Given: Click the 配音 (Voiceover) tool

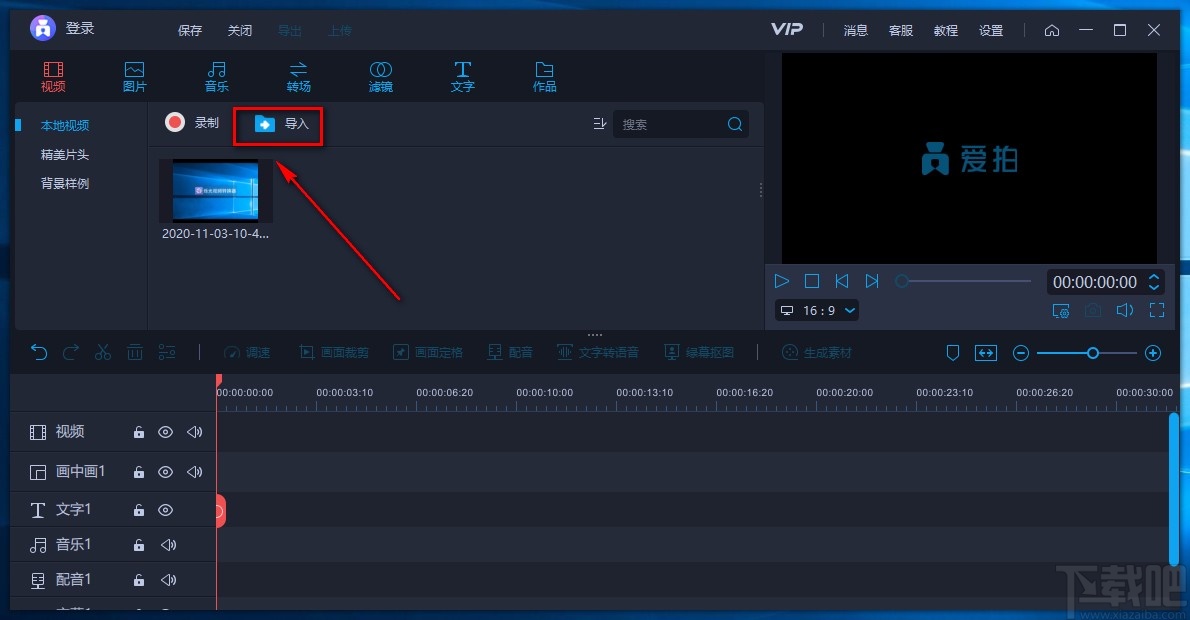Looking at the screenshot, I should pos(510,352).
